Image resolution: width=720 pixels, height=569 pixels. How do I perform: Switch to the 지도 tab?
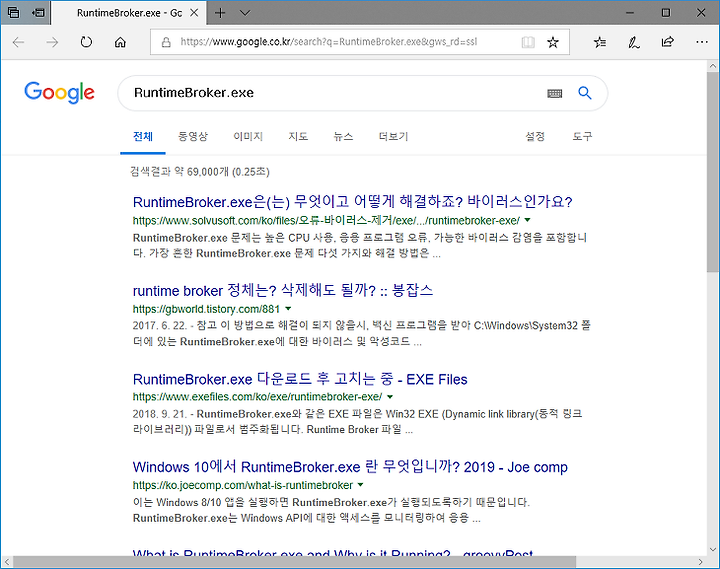coord(298,136)
